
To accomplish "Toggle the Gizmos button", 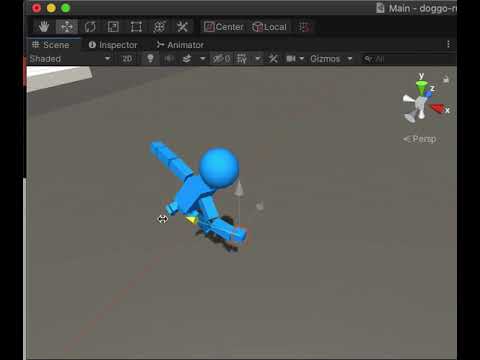I will tap(325, 59).
